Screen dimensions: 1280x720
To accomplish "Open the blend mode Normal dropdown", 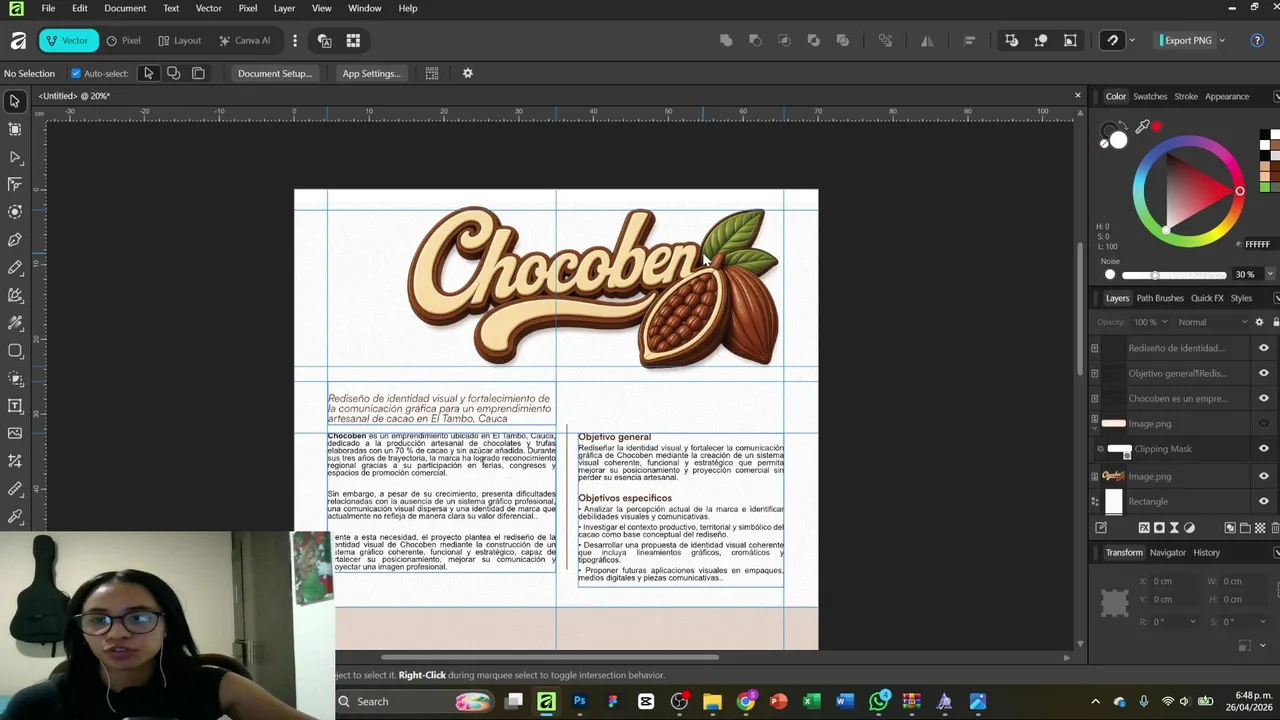I will point(1212,322).
